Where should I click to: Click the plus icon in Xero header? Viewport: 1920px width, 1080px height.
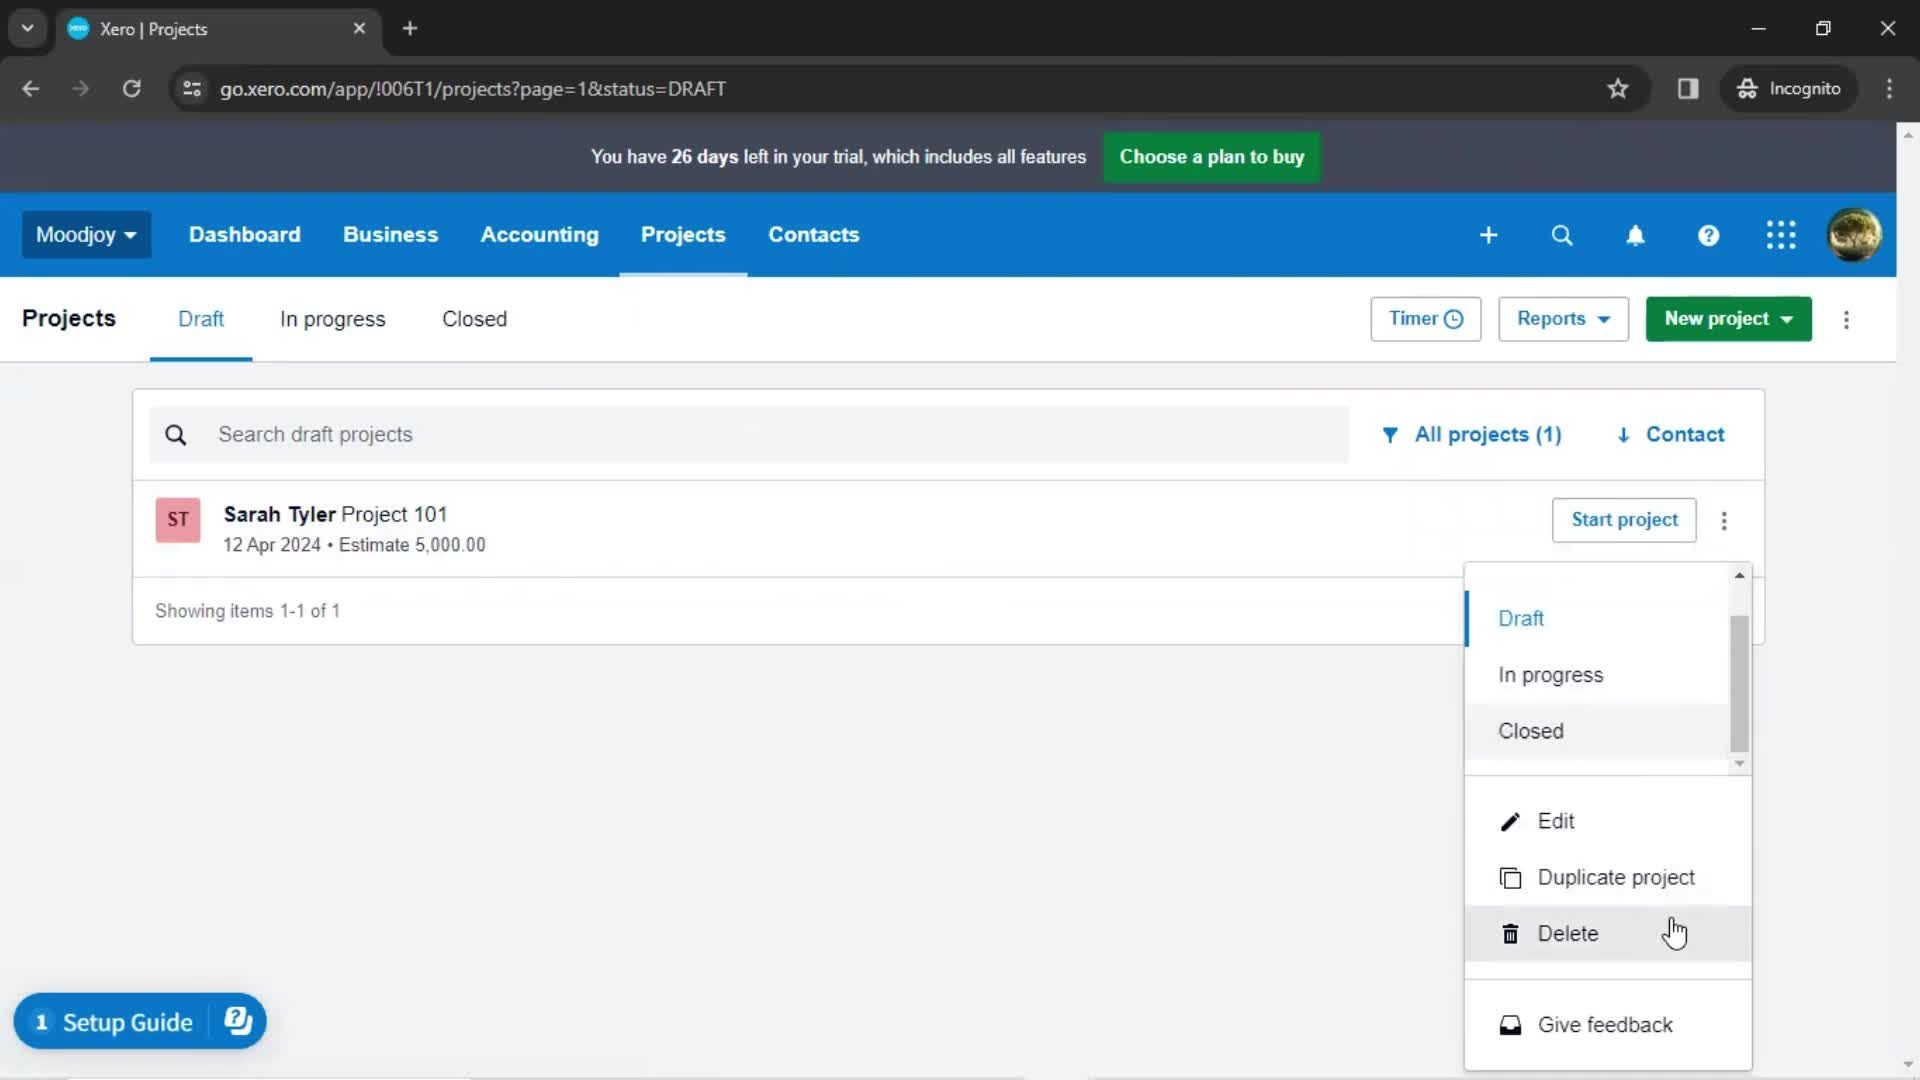point(1488,235)
